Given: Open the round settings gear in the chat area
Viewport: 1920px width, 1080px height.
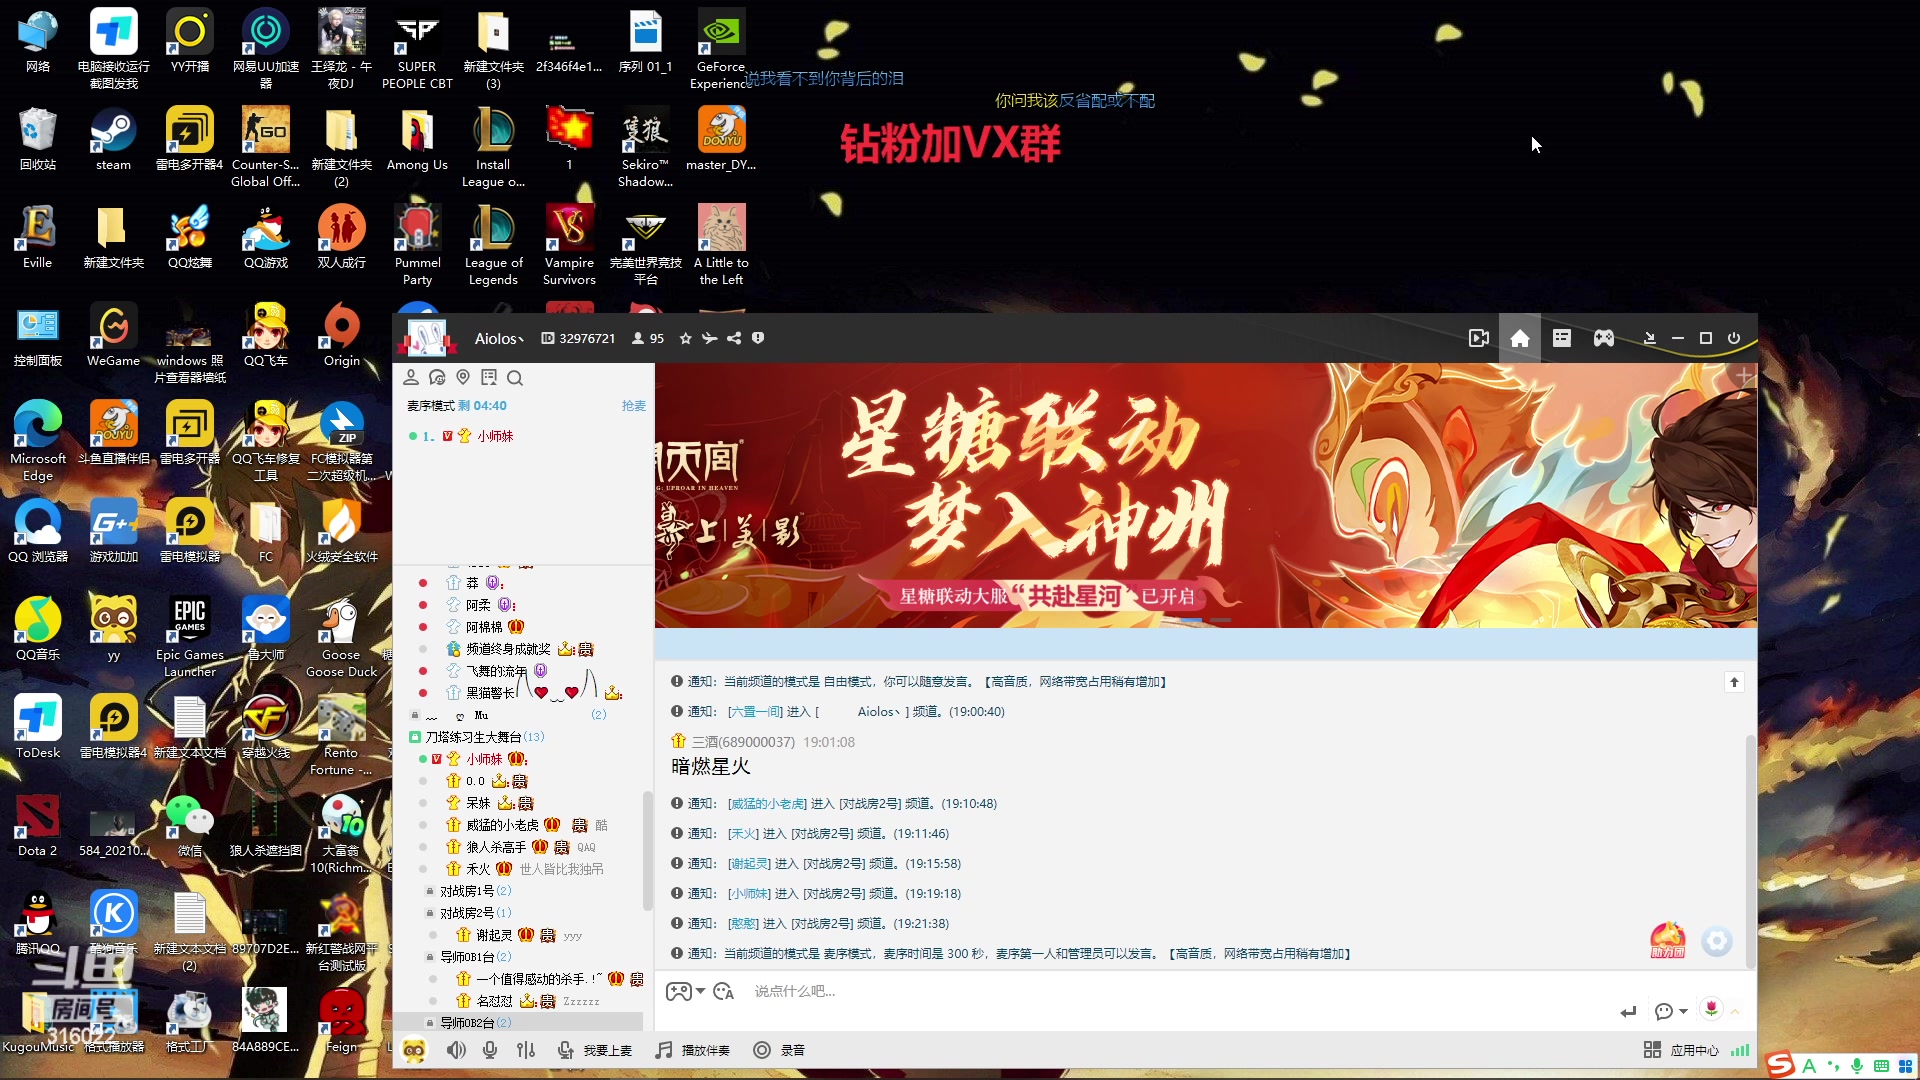Looking at the screenshot, I should click(1717, 941).
